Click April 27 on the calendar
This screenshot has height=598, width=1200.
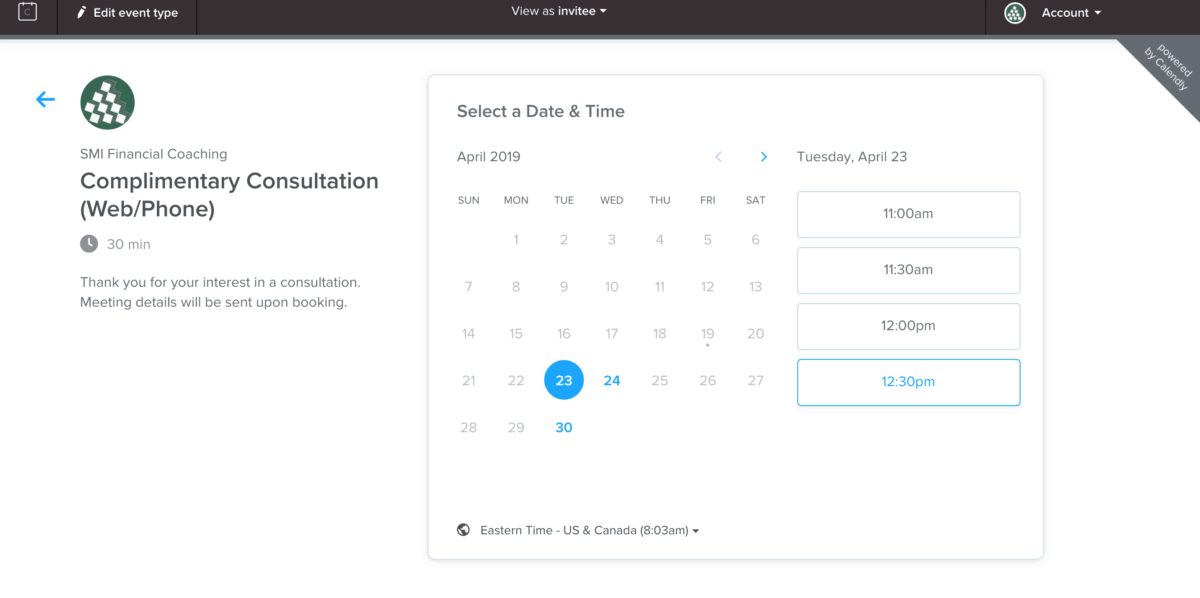(x=756, y=380)
